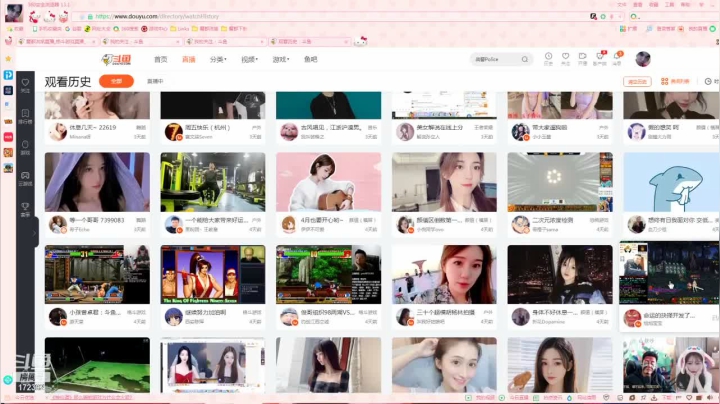Open the user avatar in Douyu header
This screenshot has width=720, height=404.
[x=643, y=59]
